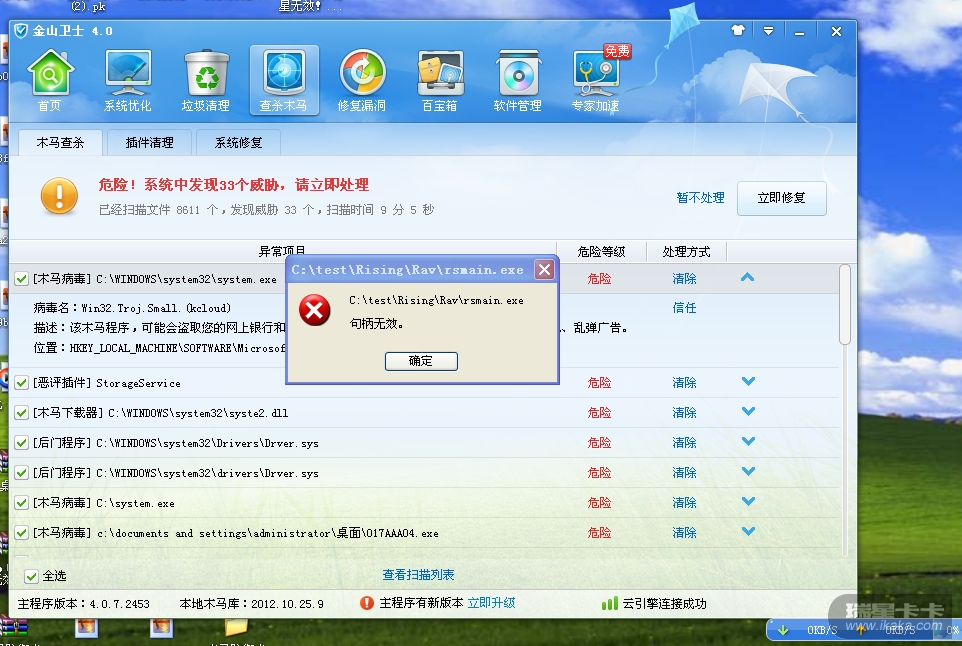The height and width of the screenshot is (646, 962).
Task: Click the 危险 level of the syste2.dll row
Action: (x=599, y=413)
